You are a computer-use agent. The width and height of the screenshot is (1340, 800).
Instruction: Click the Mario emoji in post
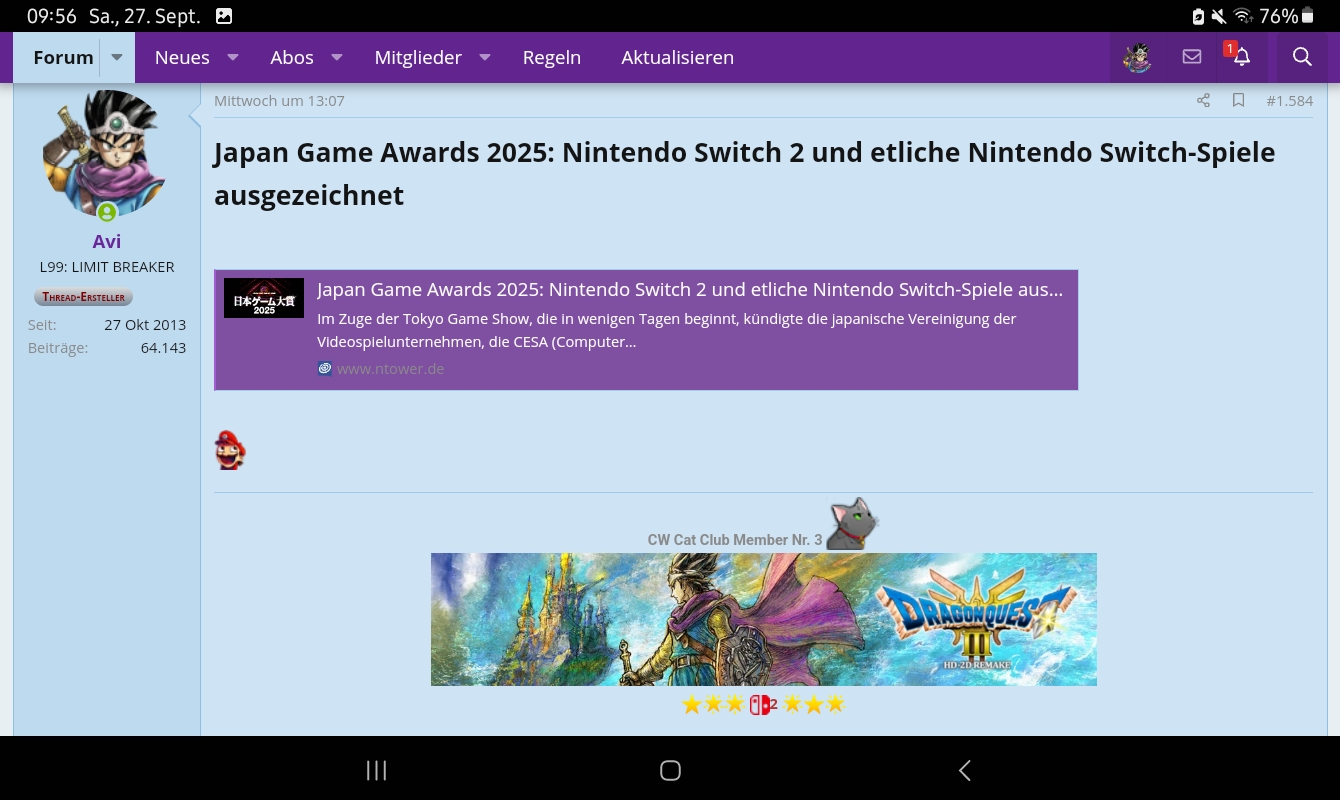(x=230, y=451)
